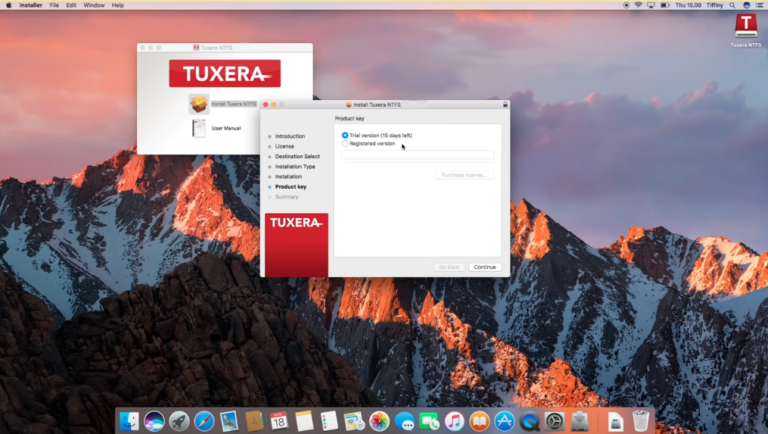Screen dimensions: 768x434
Task: Open Calendar from the Dock
Action: (279, 421)
